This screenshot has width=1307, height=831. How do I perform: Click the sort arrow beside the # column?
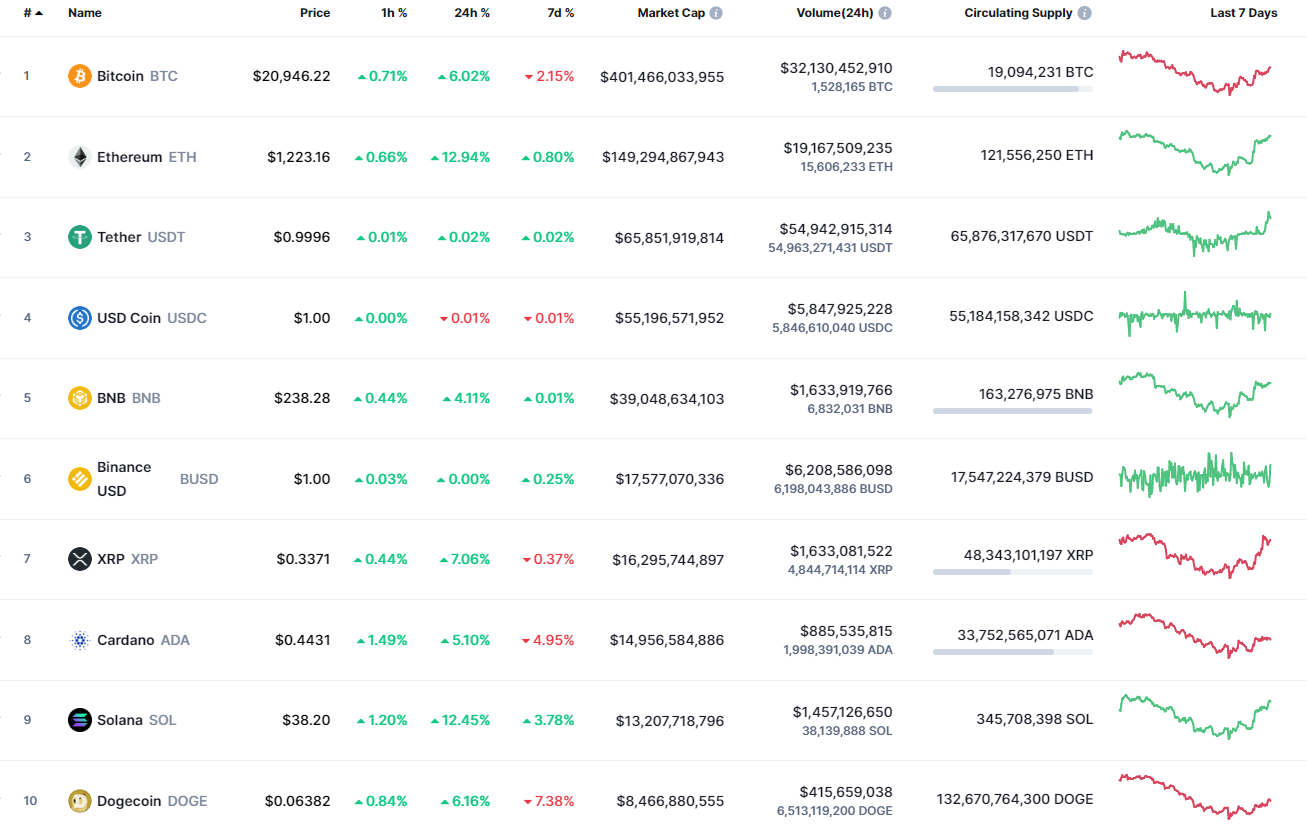pos(38,12)
